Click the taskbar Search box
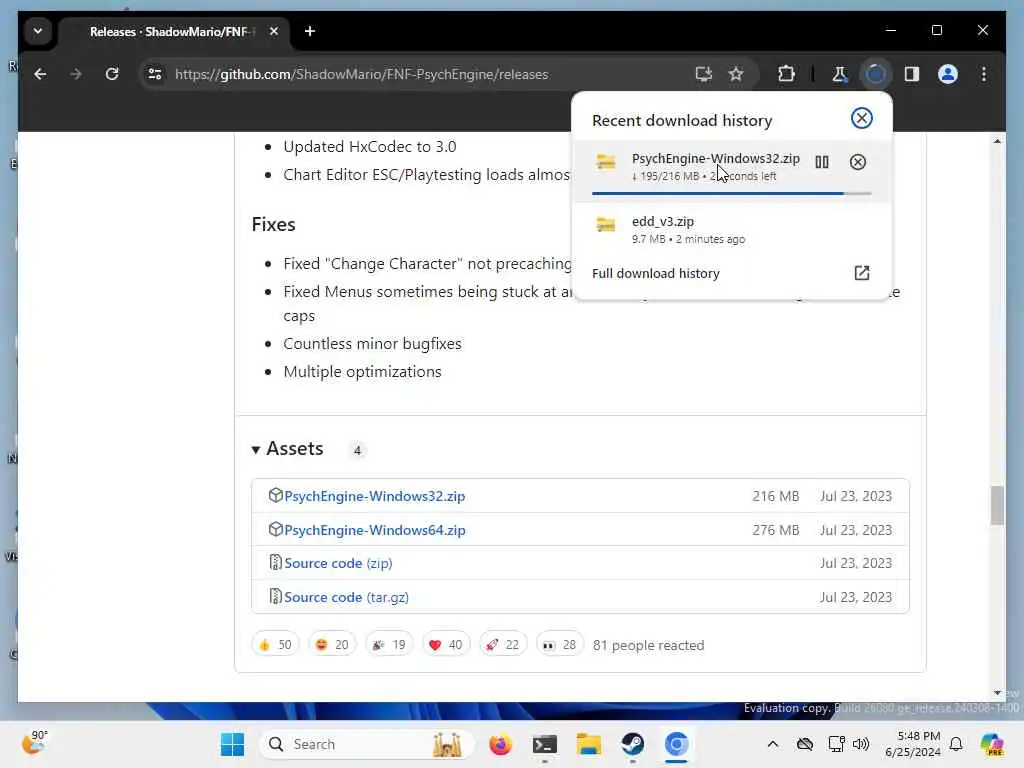 (x=367, y=744)
